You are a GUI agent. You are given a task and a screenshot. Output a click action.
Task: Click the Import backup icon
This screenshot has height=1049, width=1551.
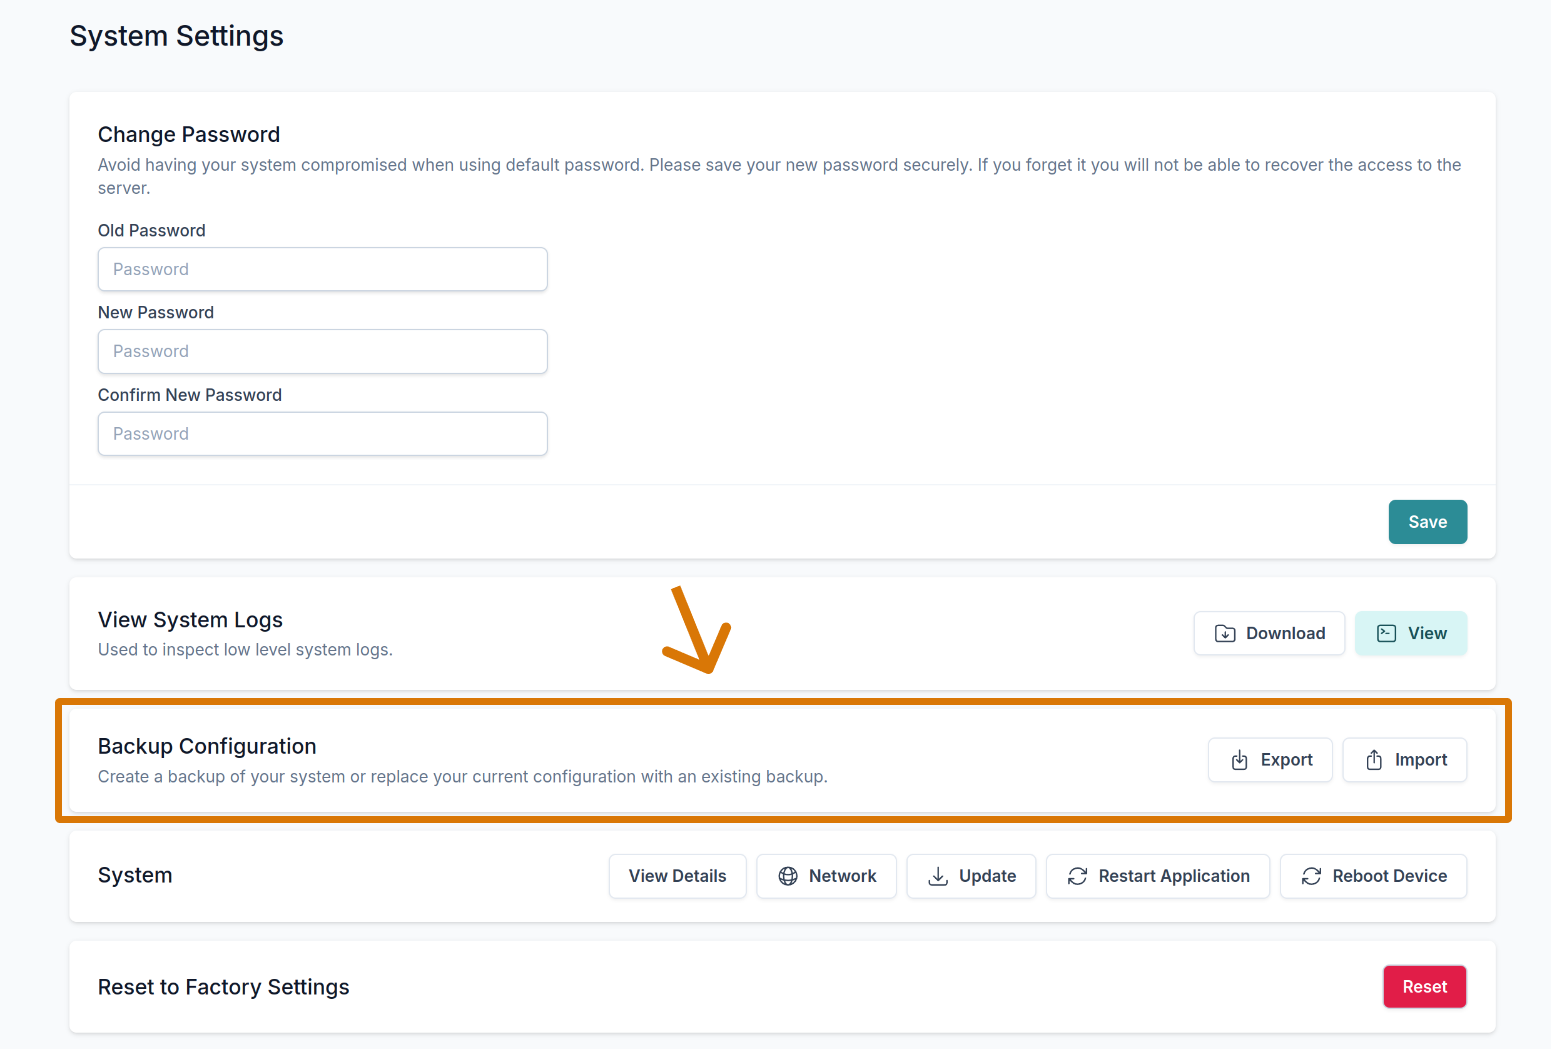point(1374,760)
